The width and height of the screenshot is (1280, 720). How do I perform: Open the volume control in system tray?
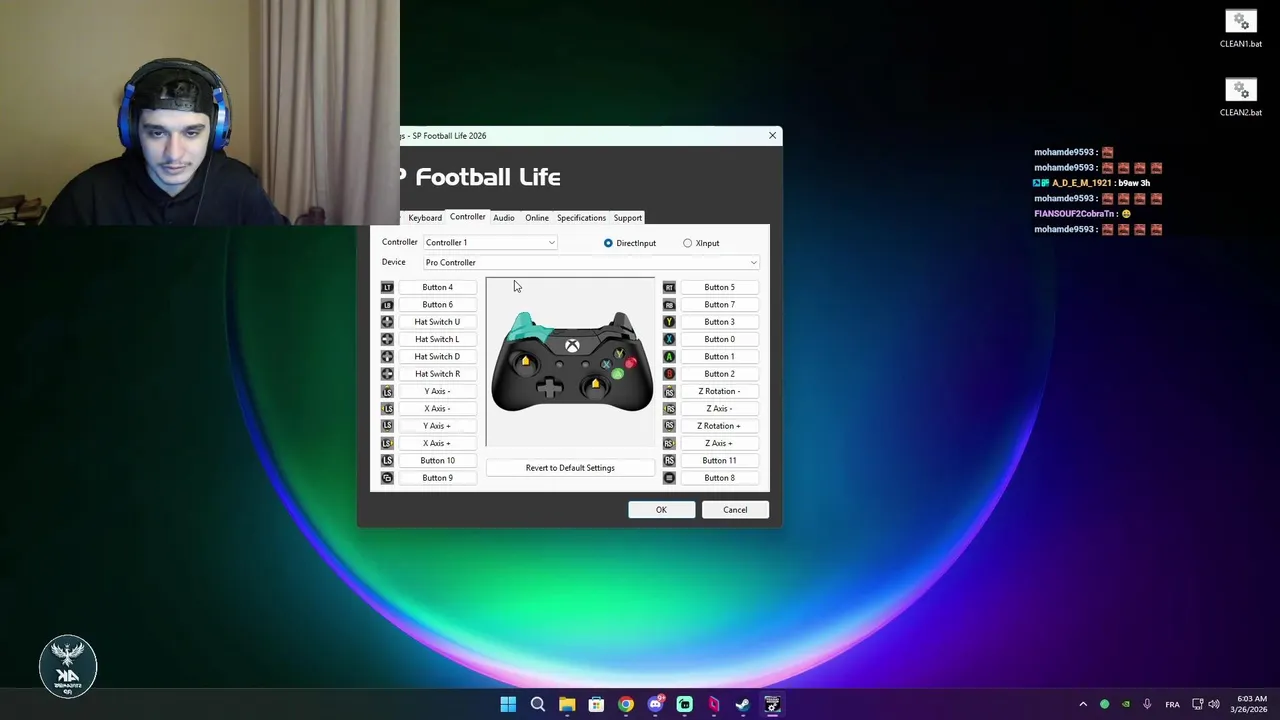[1214, 704]
